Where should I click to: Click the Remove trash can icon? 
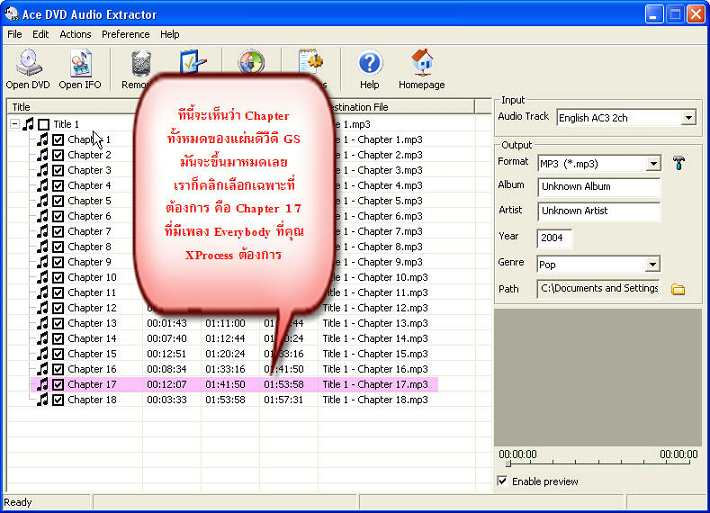[x=141, y=62]
